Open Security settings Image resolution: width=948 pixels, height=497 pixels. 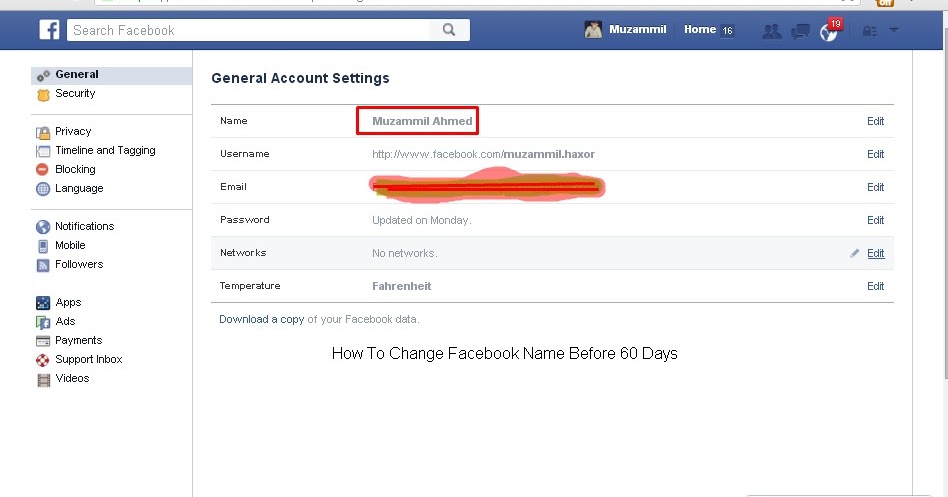75,93
